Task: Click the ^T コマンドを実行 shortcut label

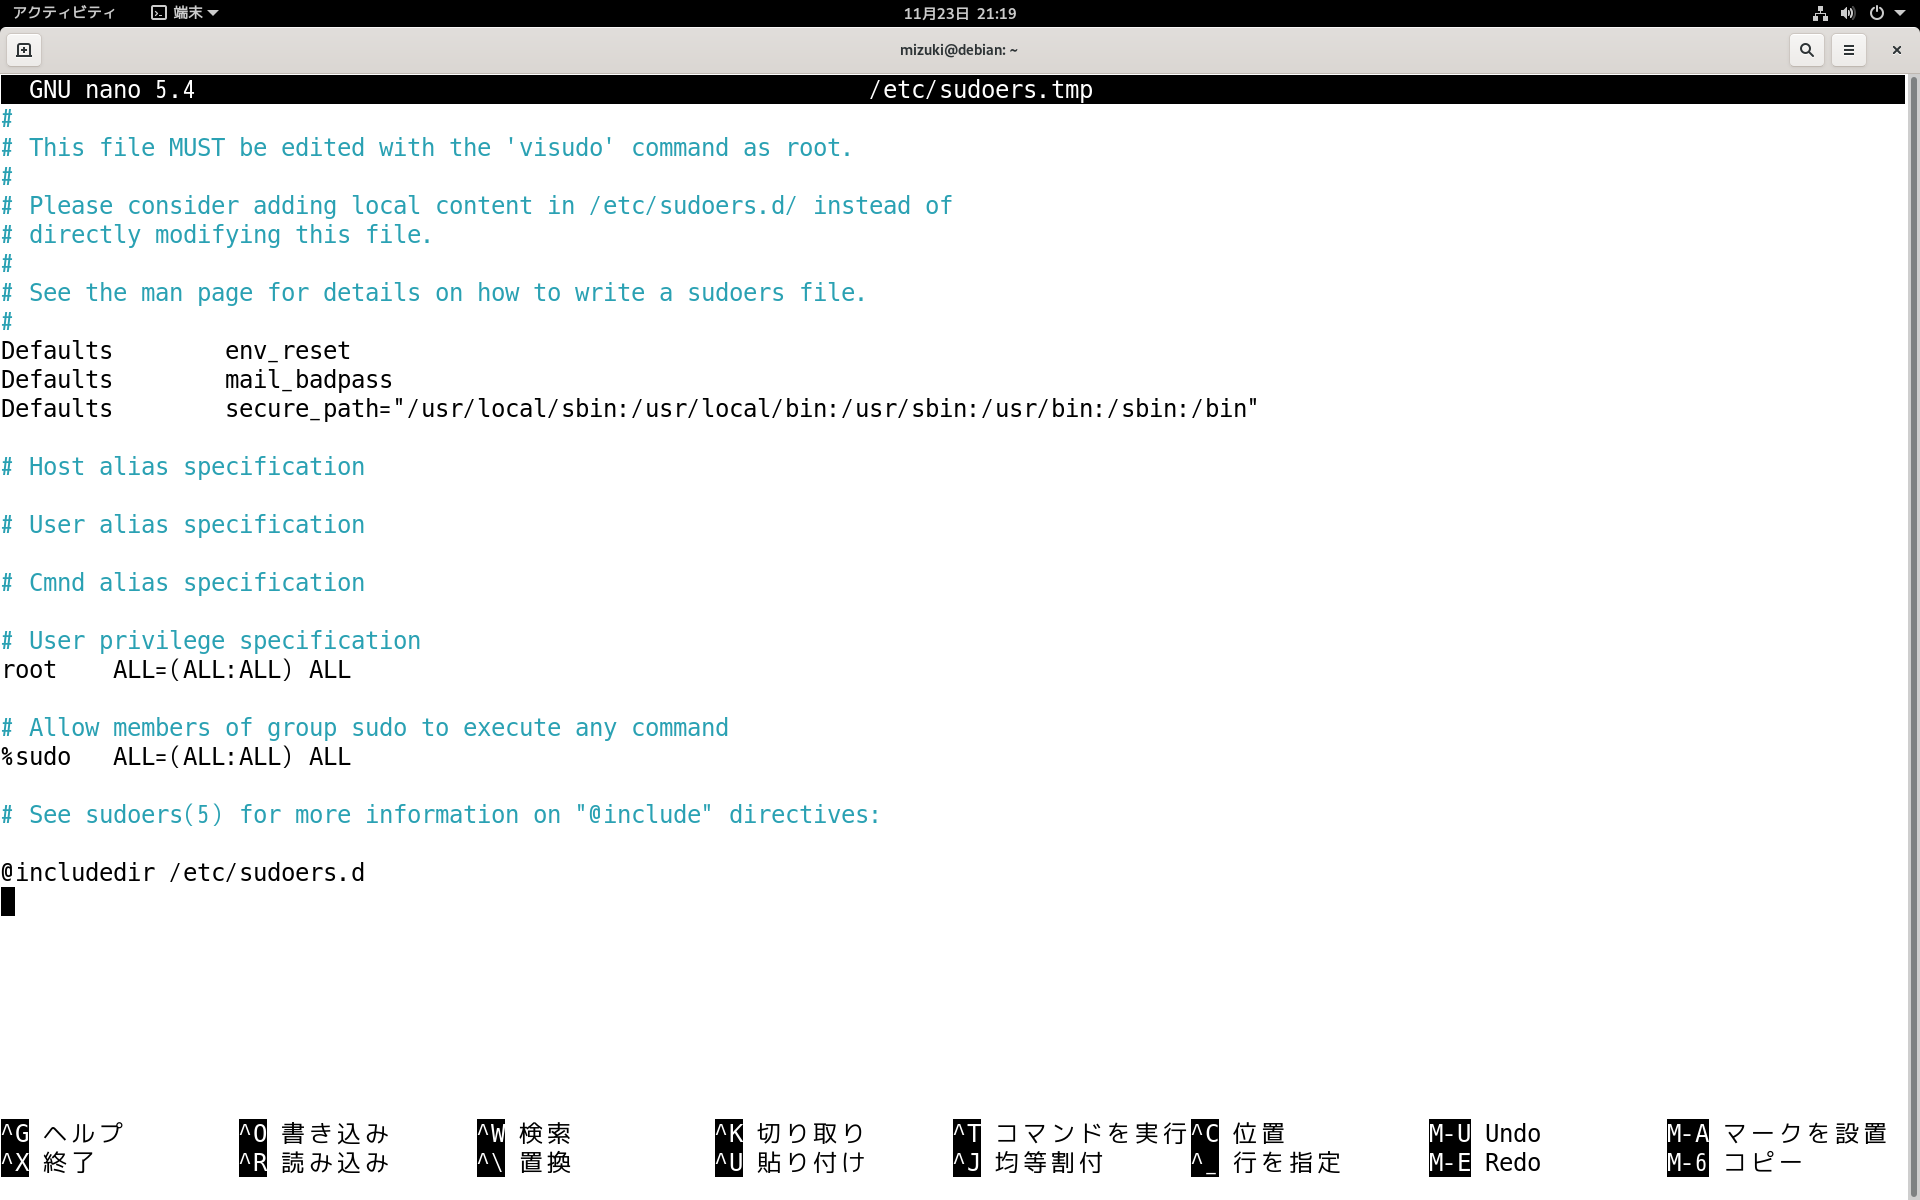Action: click(1070, 1133)
